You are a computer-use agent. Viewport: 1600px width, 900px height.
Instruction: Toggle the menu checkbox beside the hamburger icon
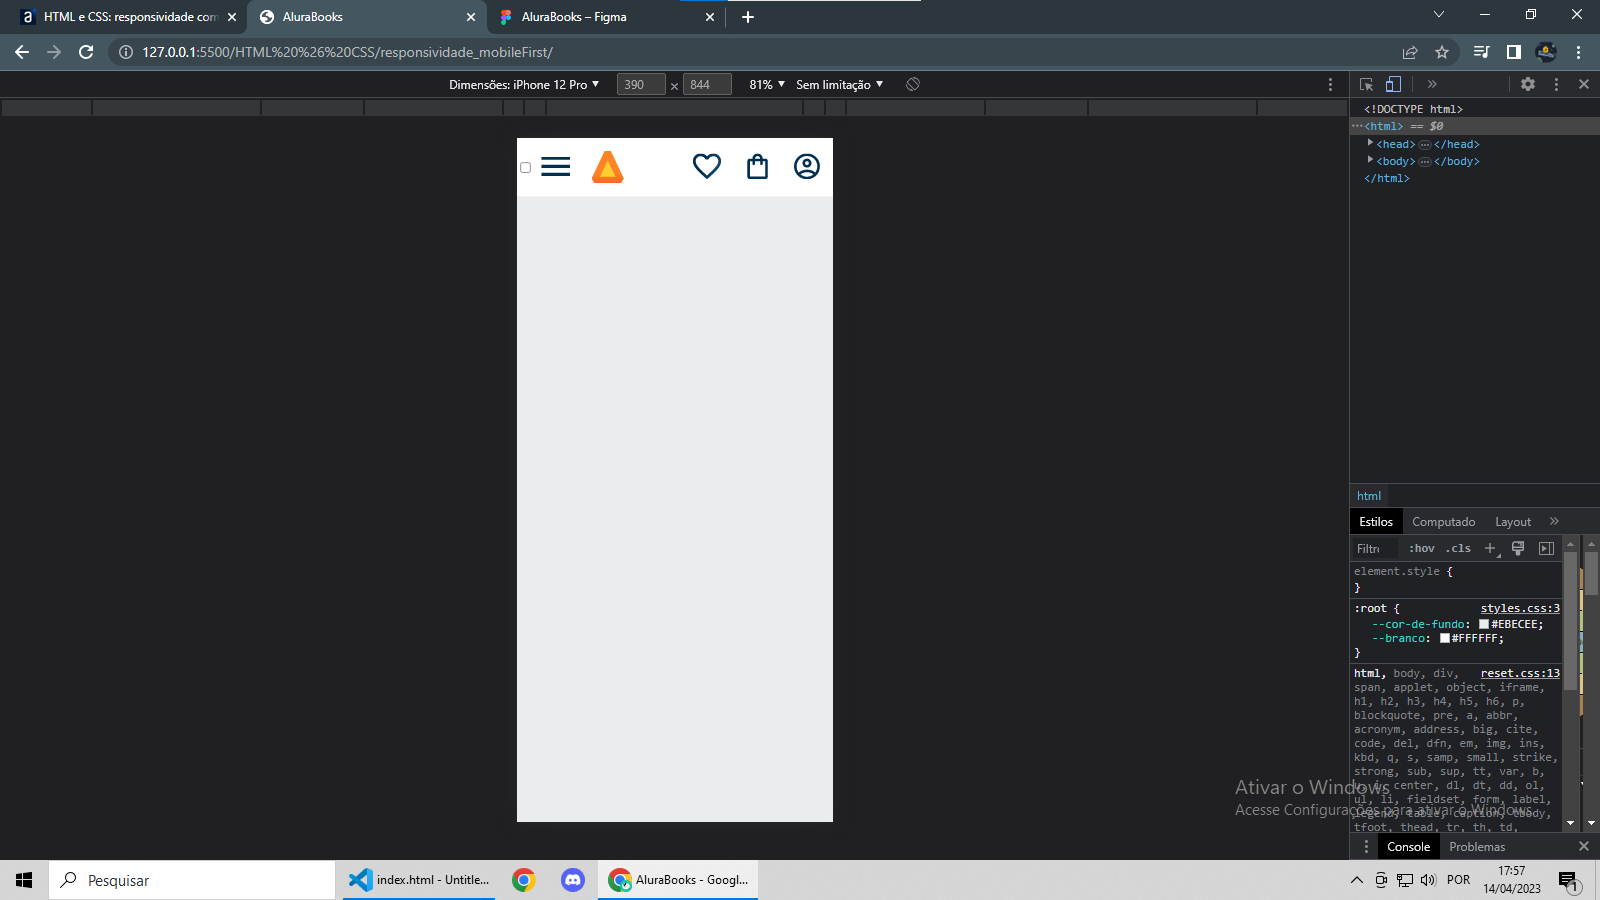(526, 167)
